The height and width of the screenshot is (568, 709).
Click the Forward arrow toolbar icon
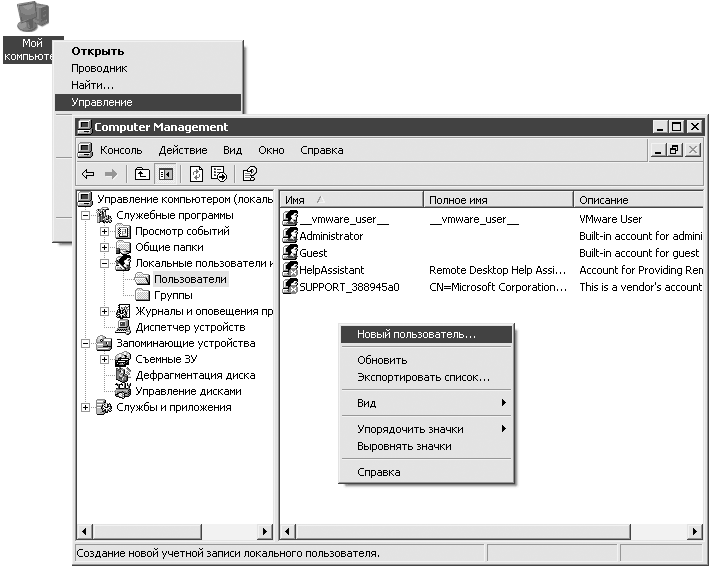111,174
